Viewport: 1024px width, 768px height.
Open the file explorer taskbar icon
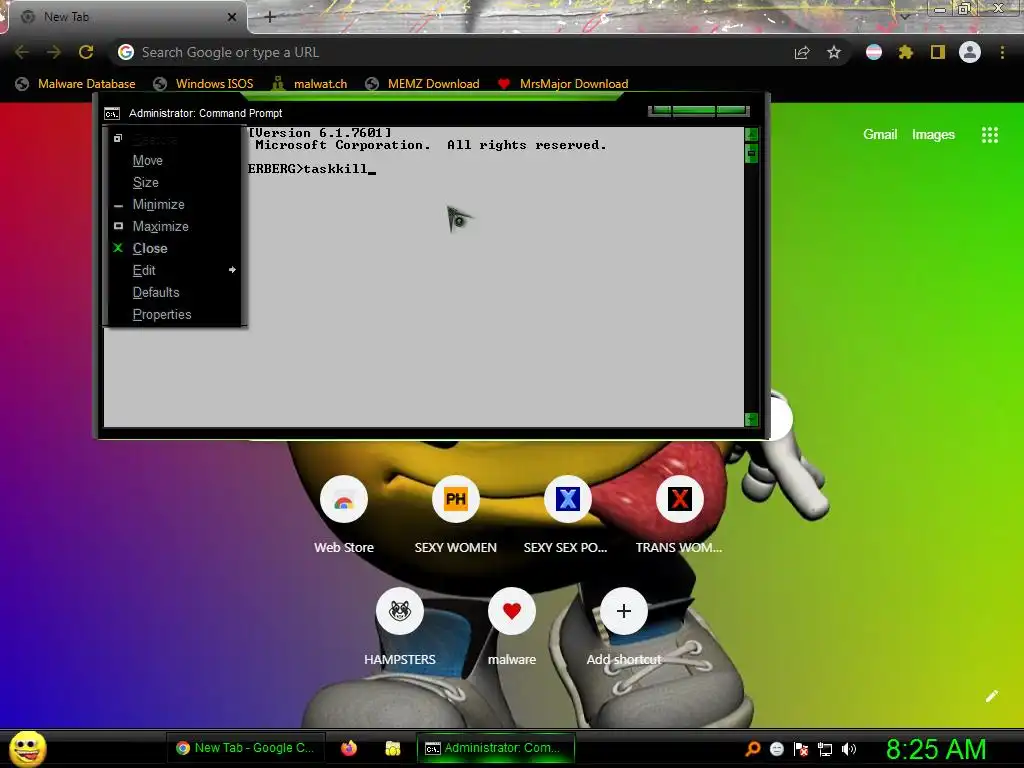pyautogui.click(x=392, y=748)
